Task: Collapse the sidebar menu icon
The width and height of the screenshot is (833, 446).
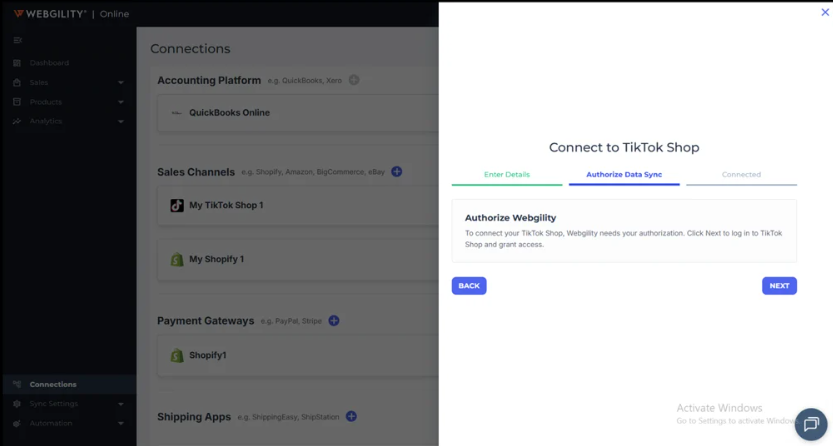Action: tap(18, 40)
